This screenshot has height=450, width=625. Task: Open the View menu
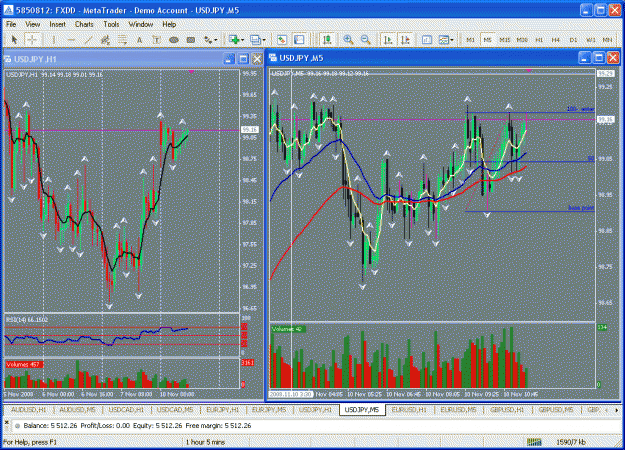tap(33, 24)
